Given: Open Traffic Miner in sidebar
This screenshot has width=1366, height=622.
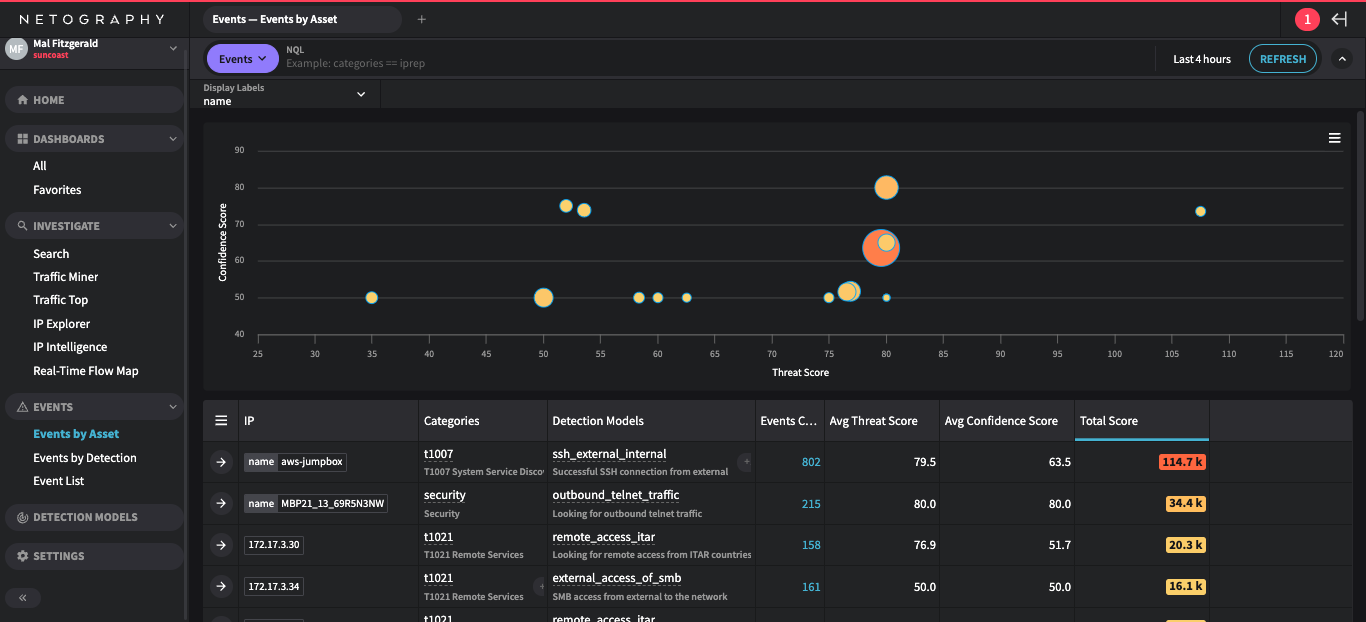Looking at the screenshot, I should pyautogui.click(x=66, y=277).
